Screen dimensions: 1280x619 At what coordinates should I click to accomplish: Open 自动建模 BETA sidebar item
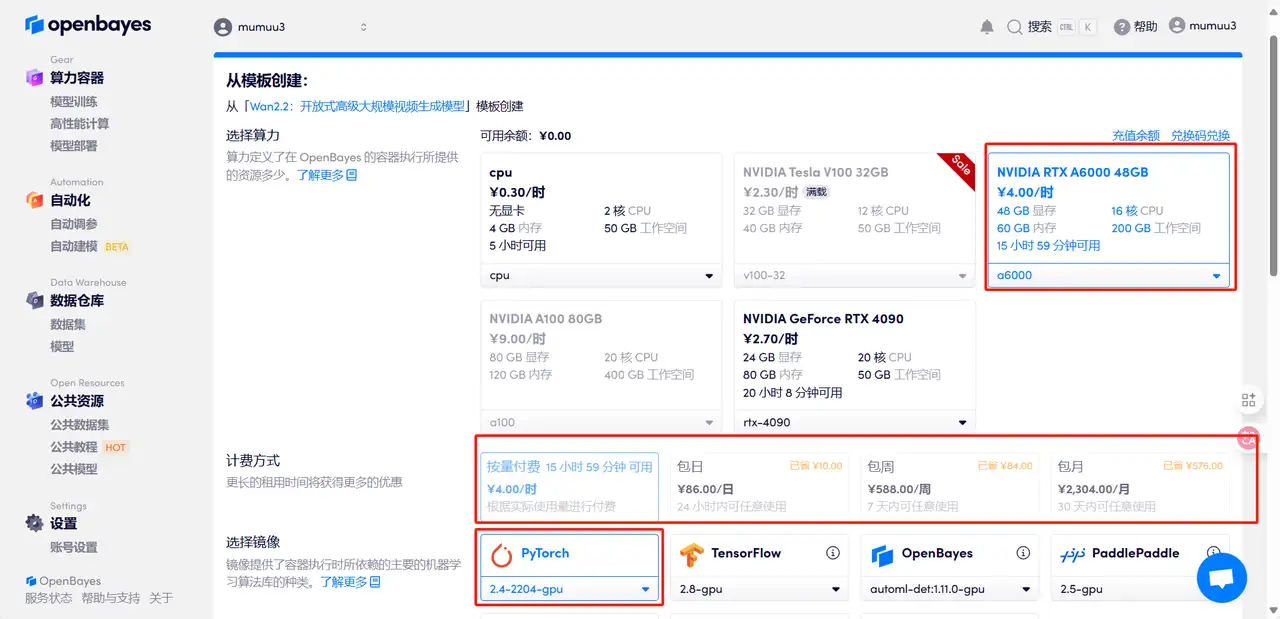[90, 246]
